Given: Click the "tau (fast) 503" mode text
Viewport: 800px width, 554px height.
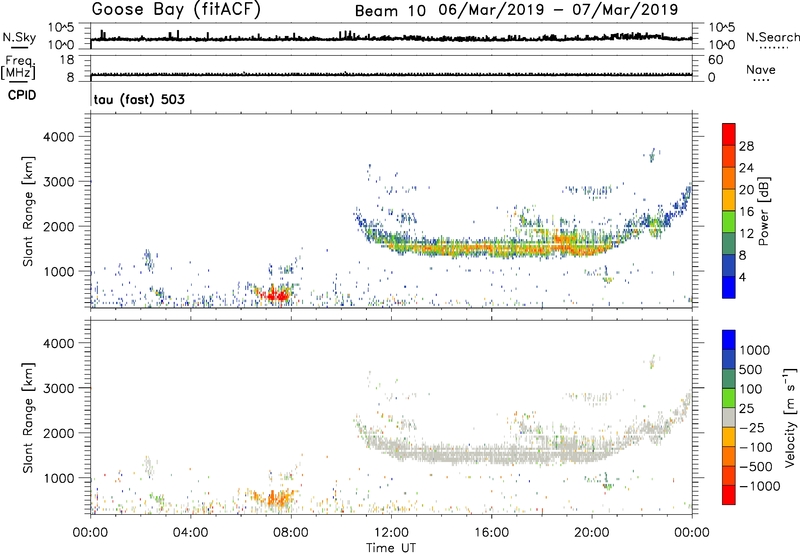Looking at the screenshot, I should click(139, 99).
